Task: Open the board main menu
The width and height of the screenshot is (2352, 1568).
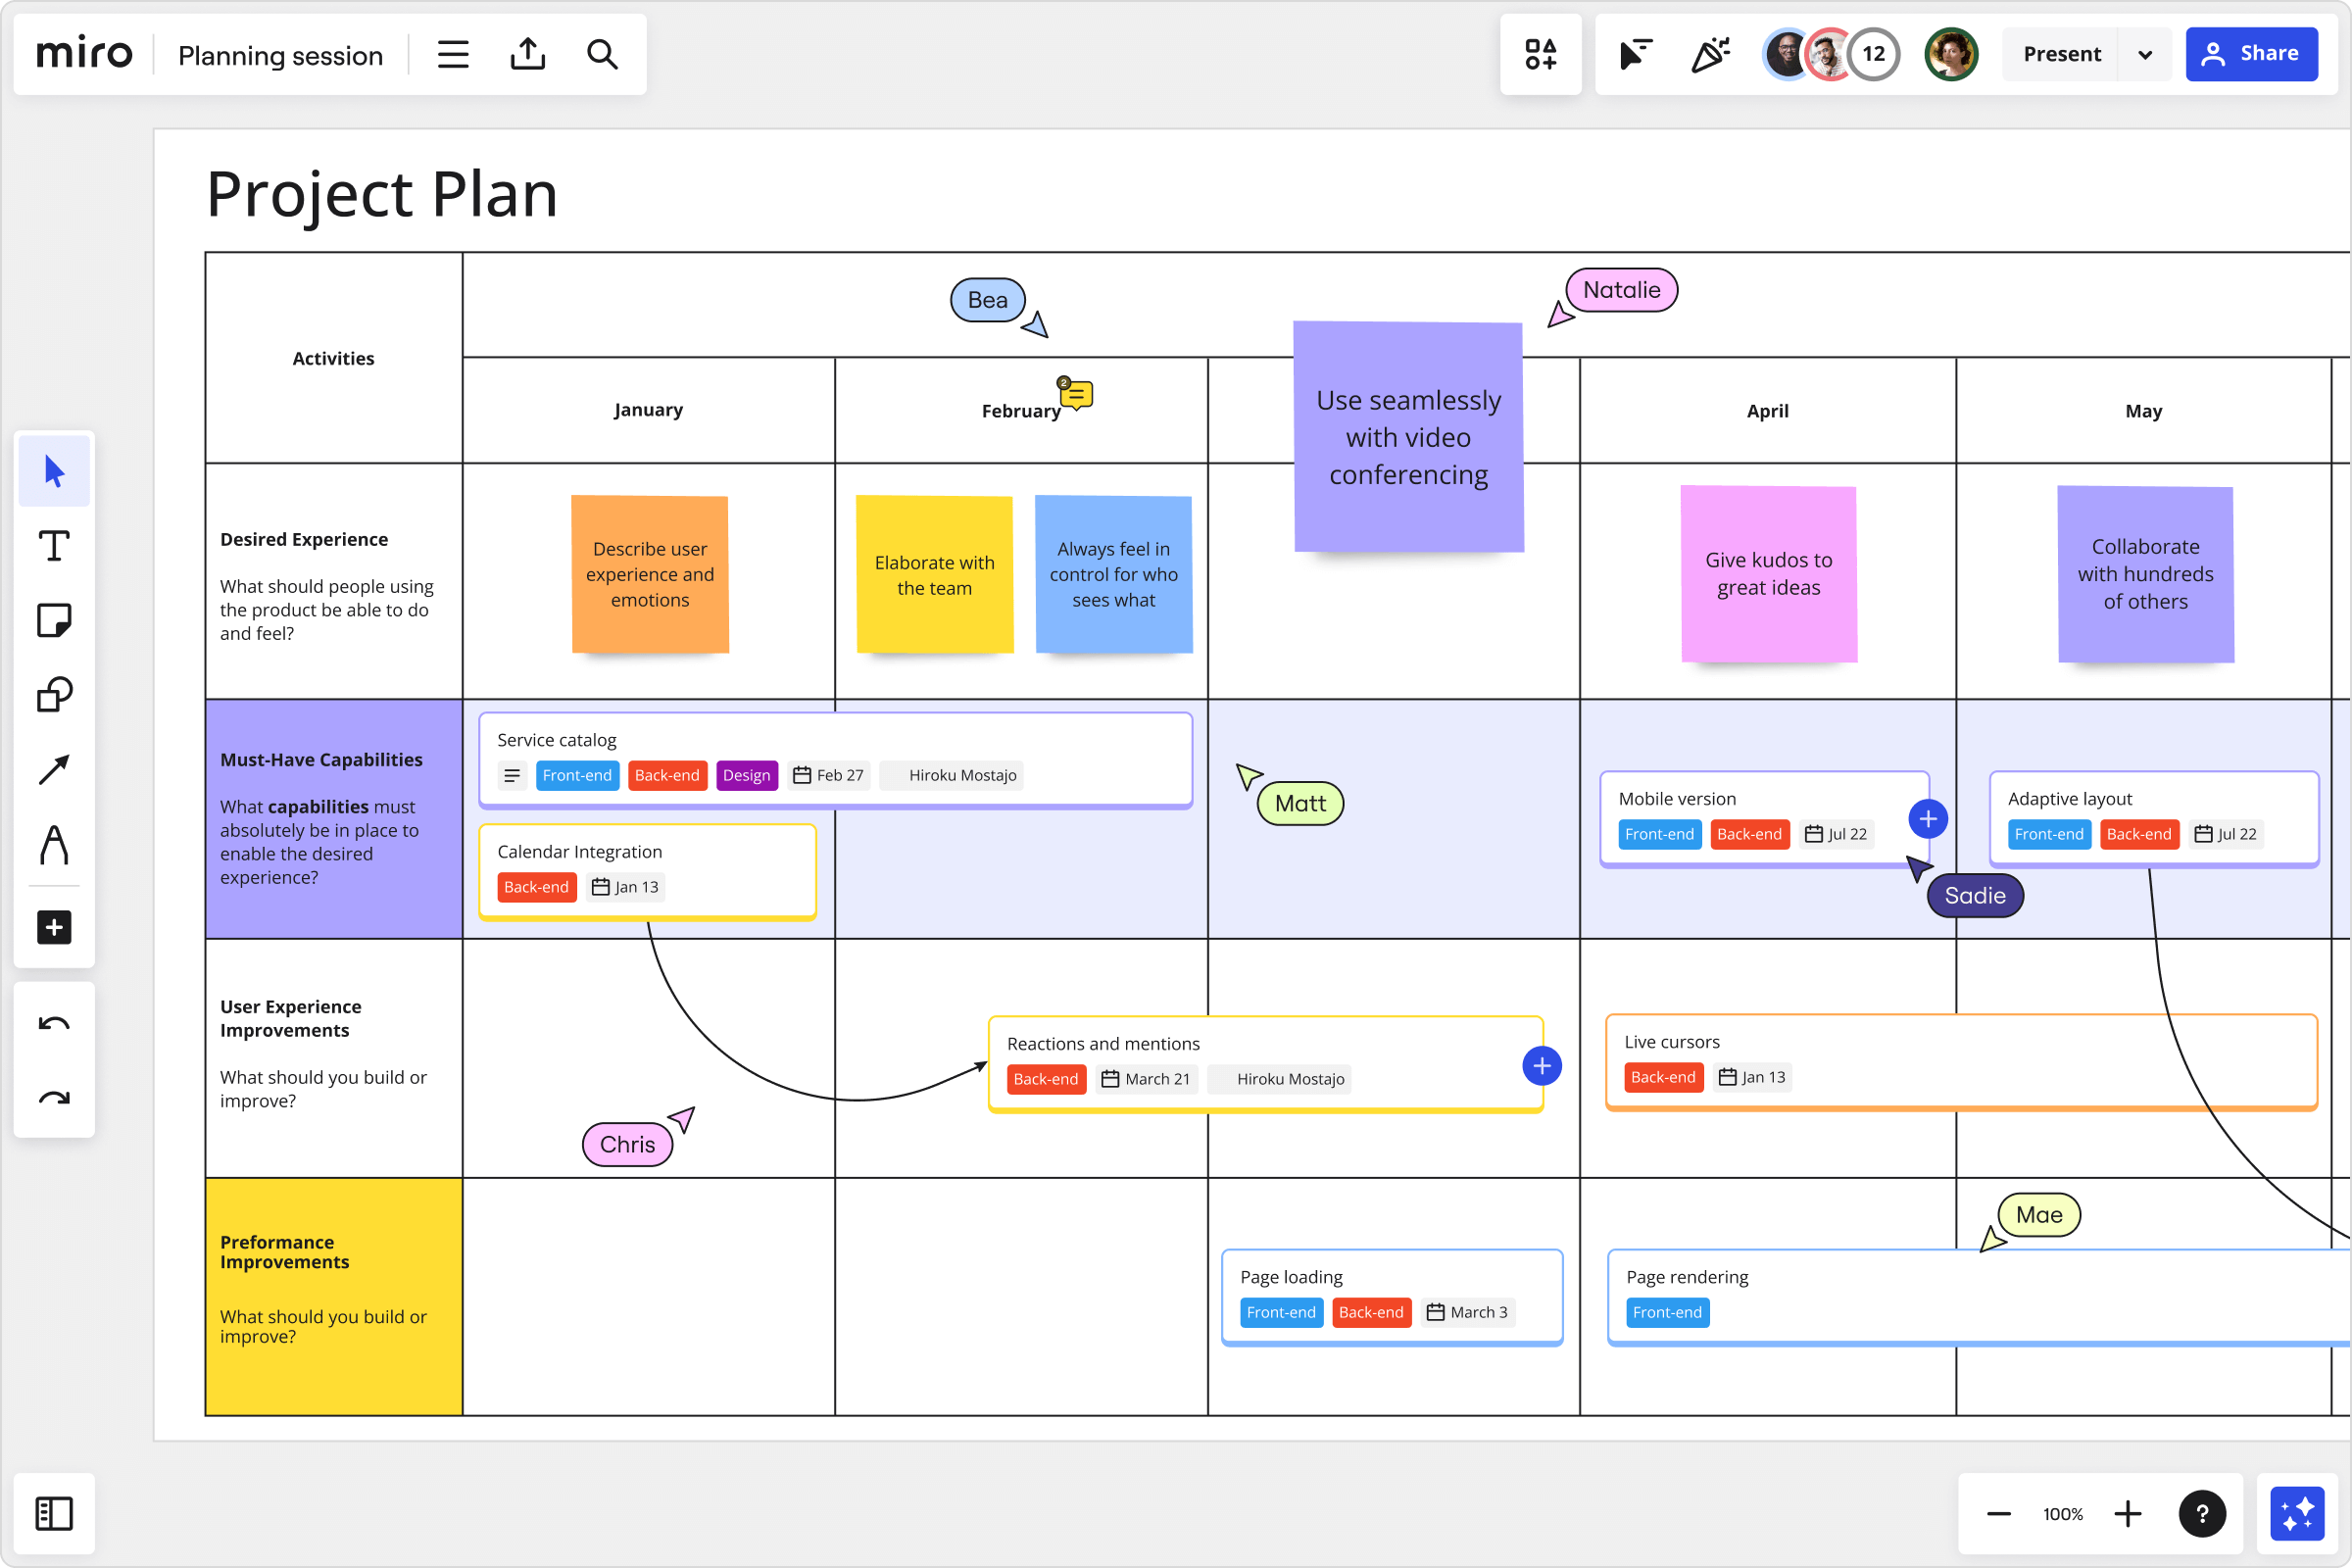Action: click(452, 54)
